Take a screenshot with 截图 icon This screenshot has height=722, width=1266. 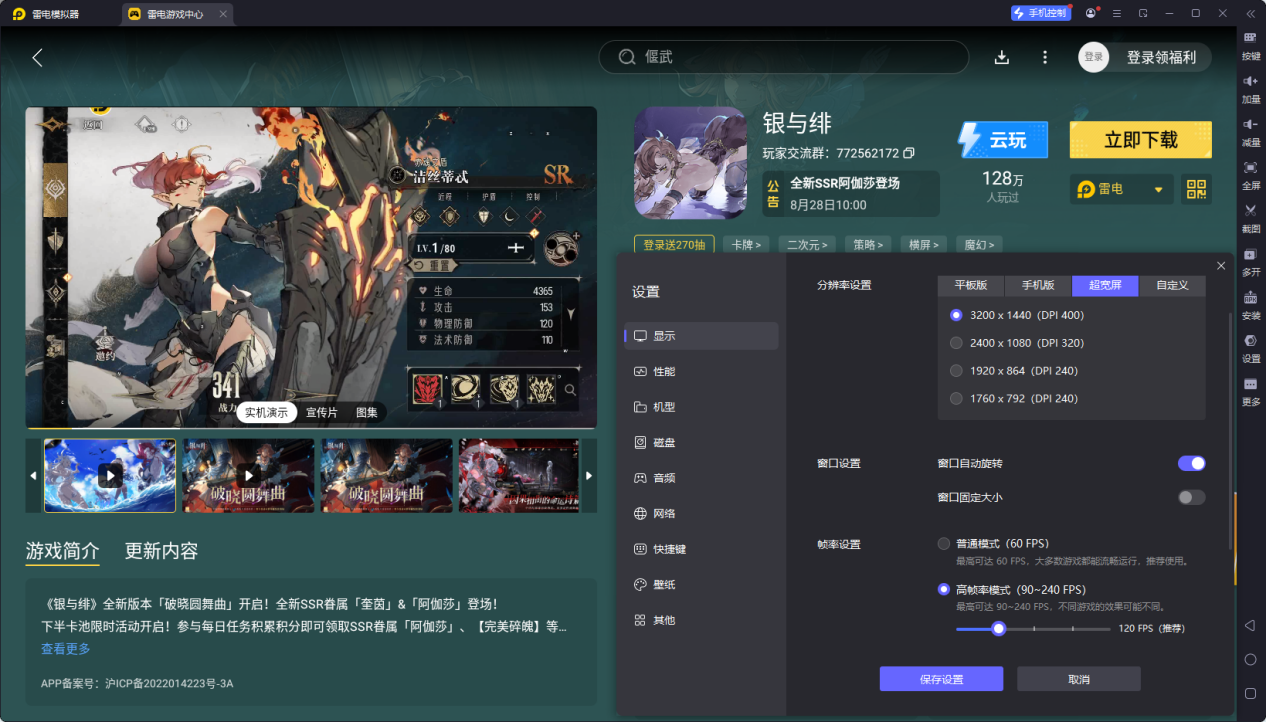[x=1251, y=217]
